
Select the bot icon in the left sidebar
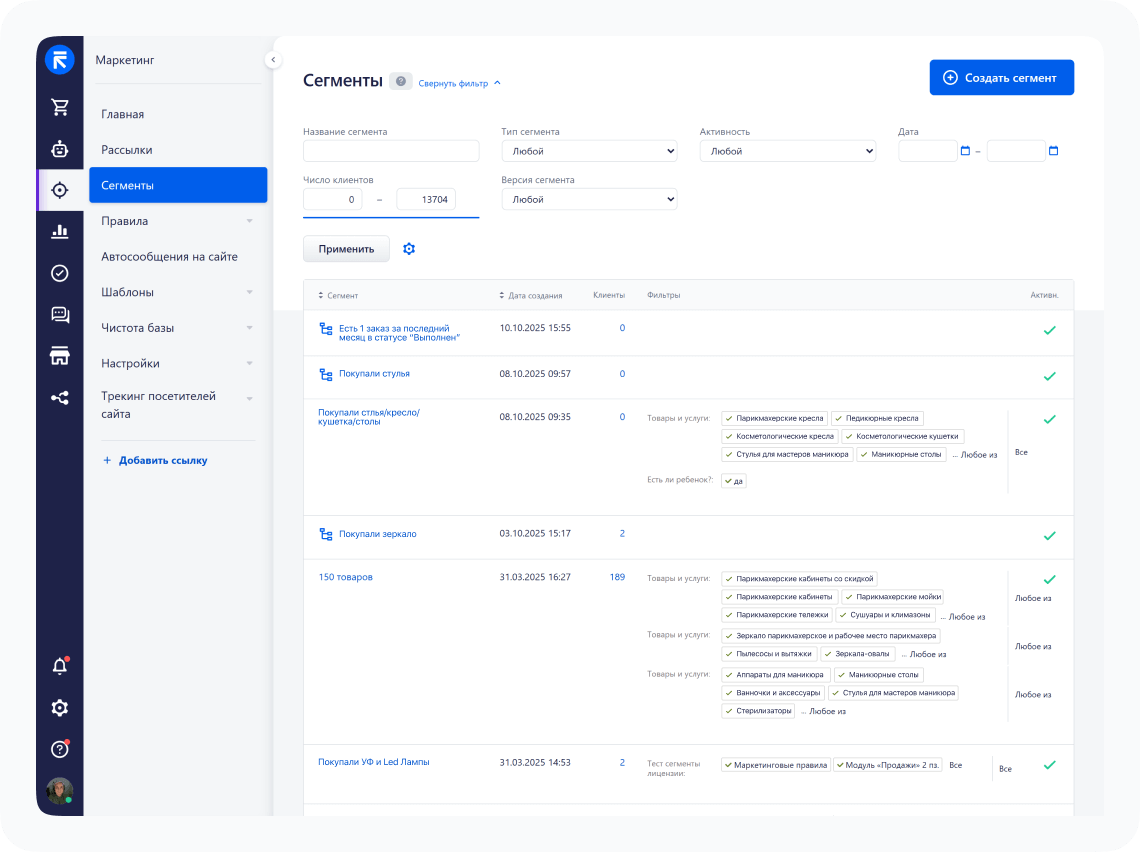(59, 149)
